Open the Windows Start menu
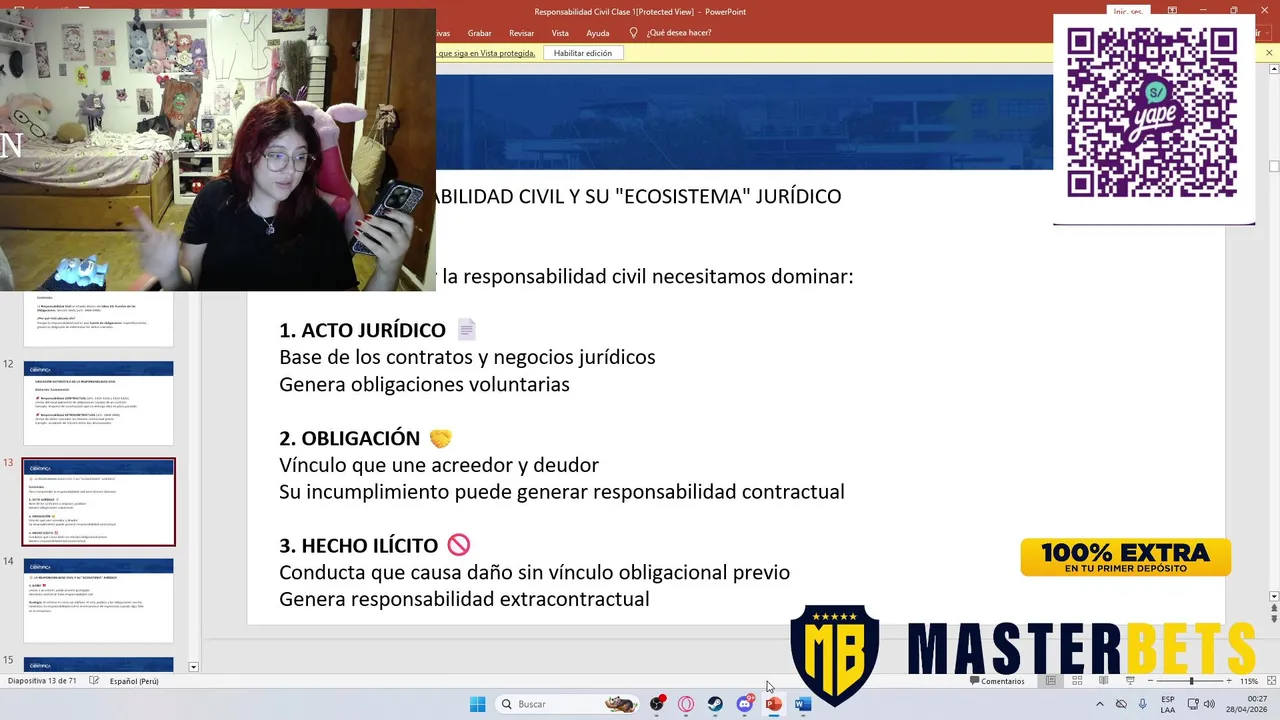 click(x=478, y=704)
